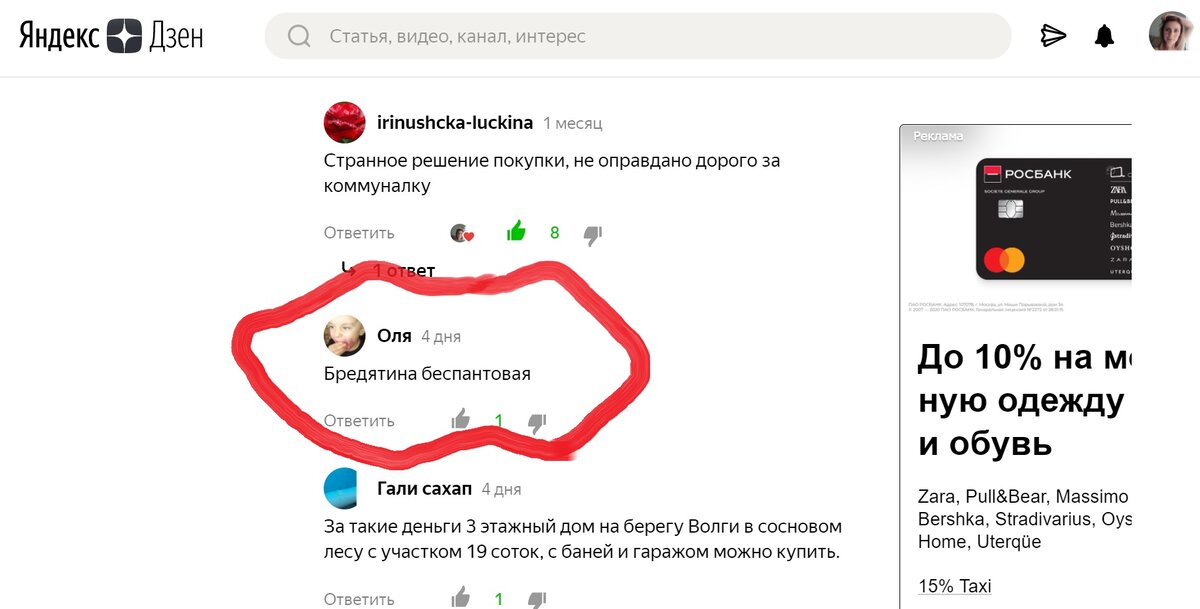
Task: Click the "15% Taxi" ad link
Action: pyautogui.click(x=954, y=587)
